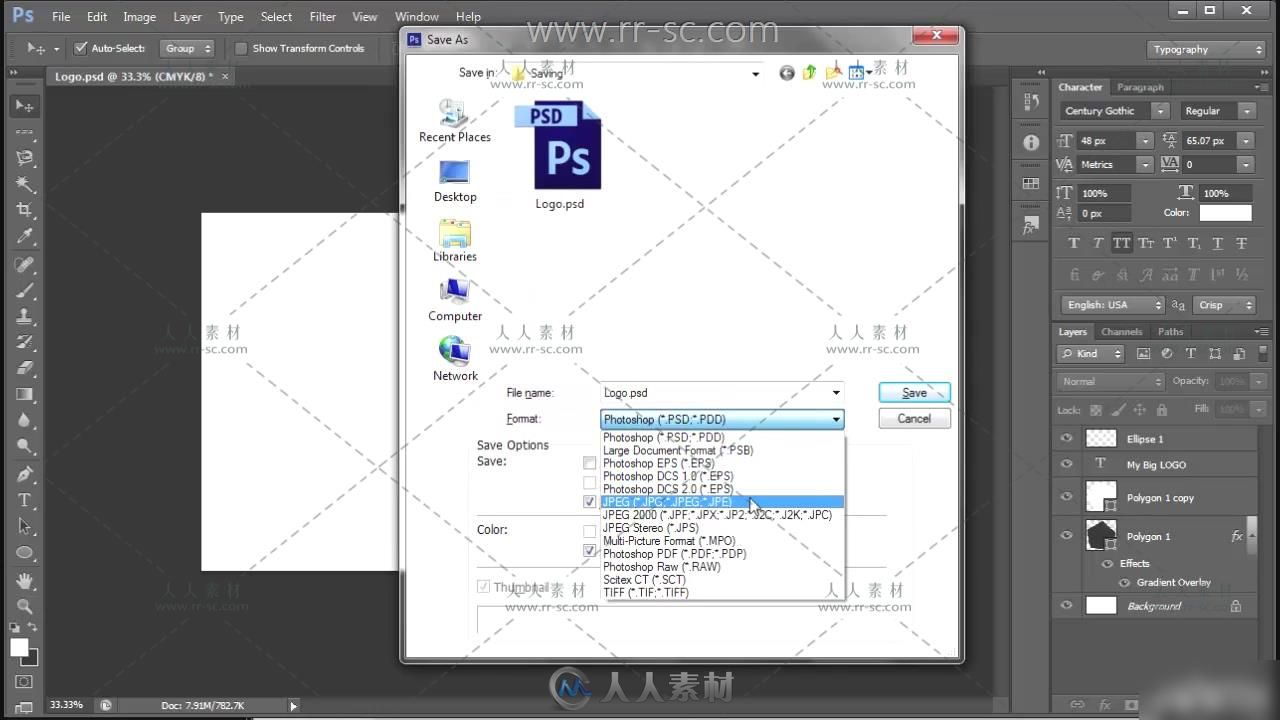Enable Show Transform Controls checkbox
This screenshot has height=720, width=1280.
coord(240,48)
